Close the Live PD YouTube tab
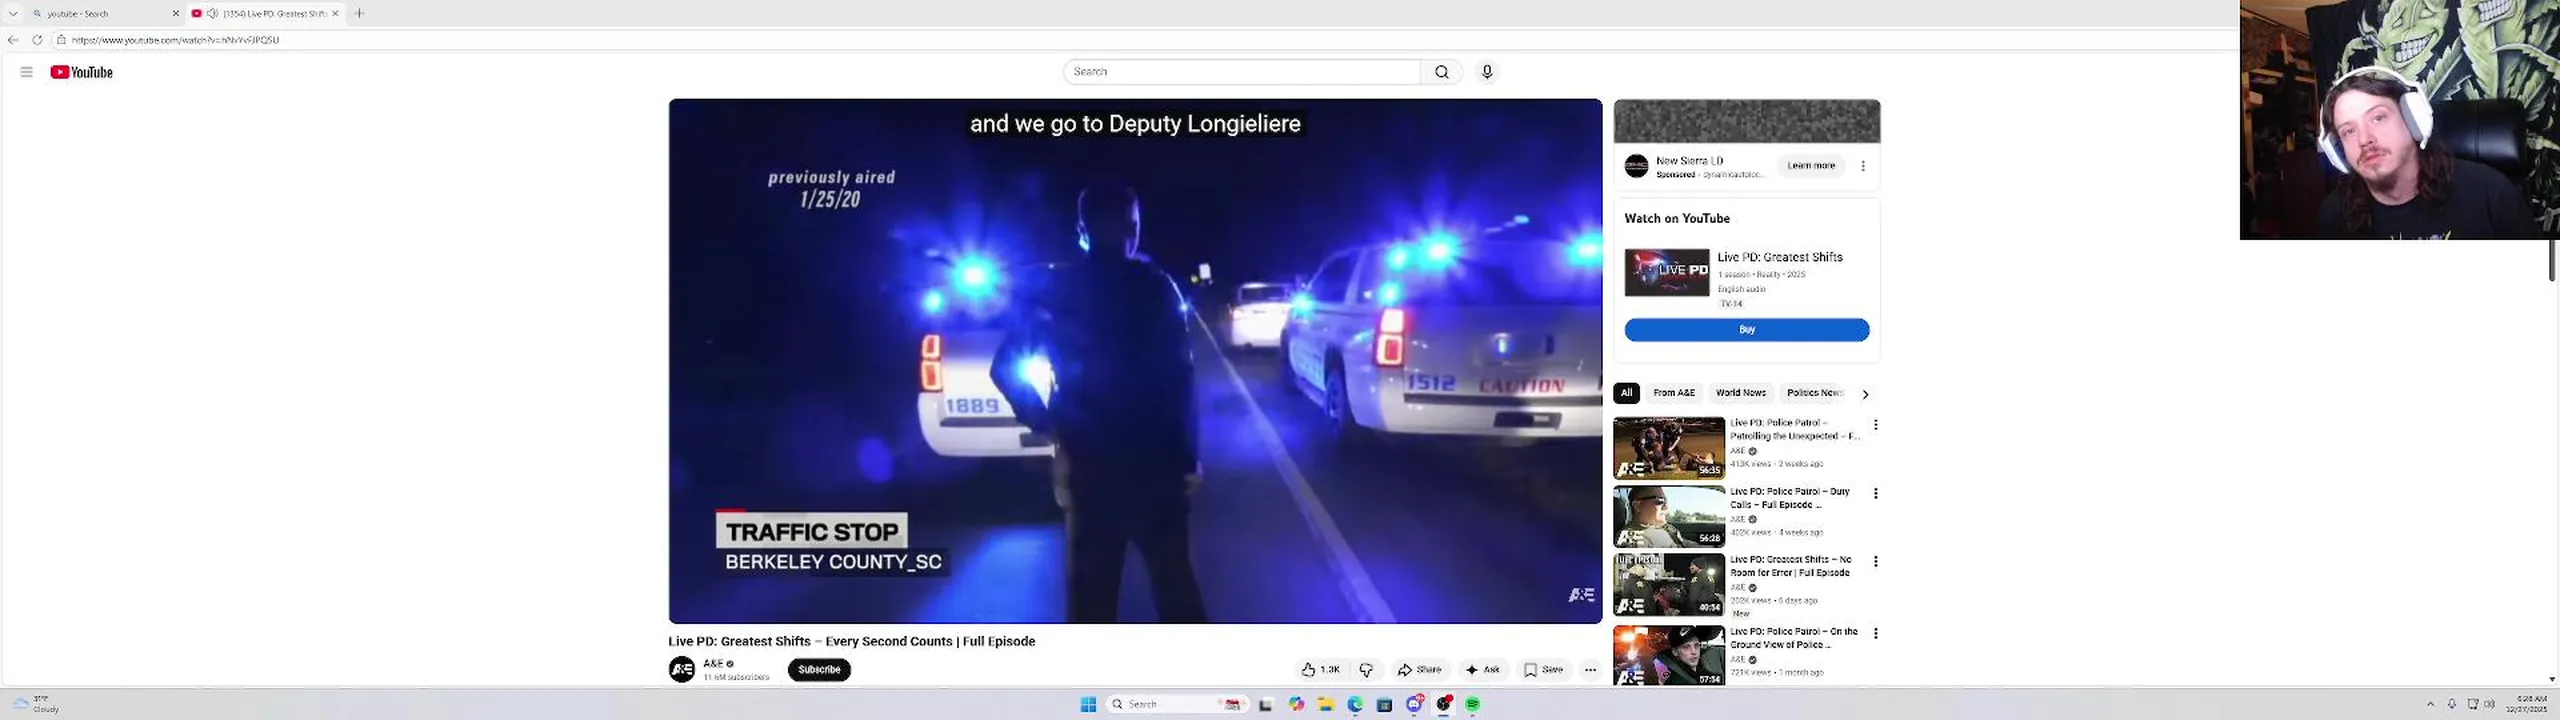This screenshot has width=2560, height=720. click(335, 13)
